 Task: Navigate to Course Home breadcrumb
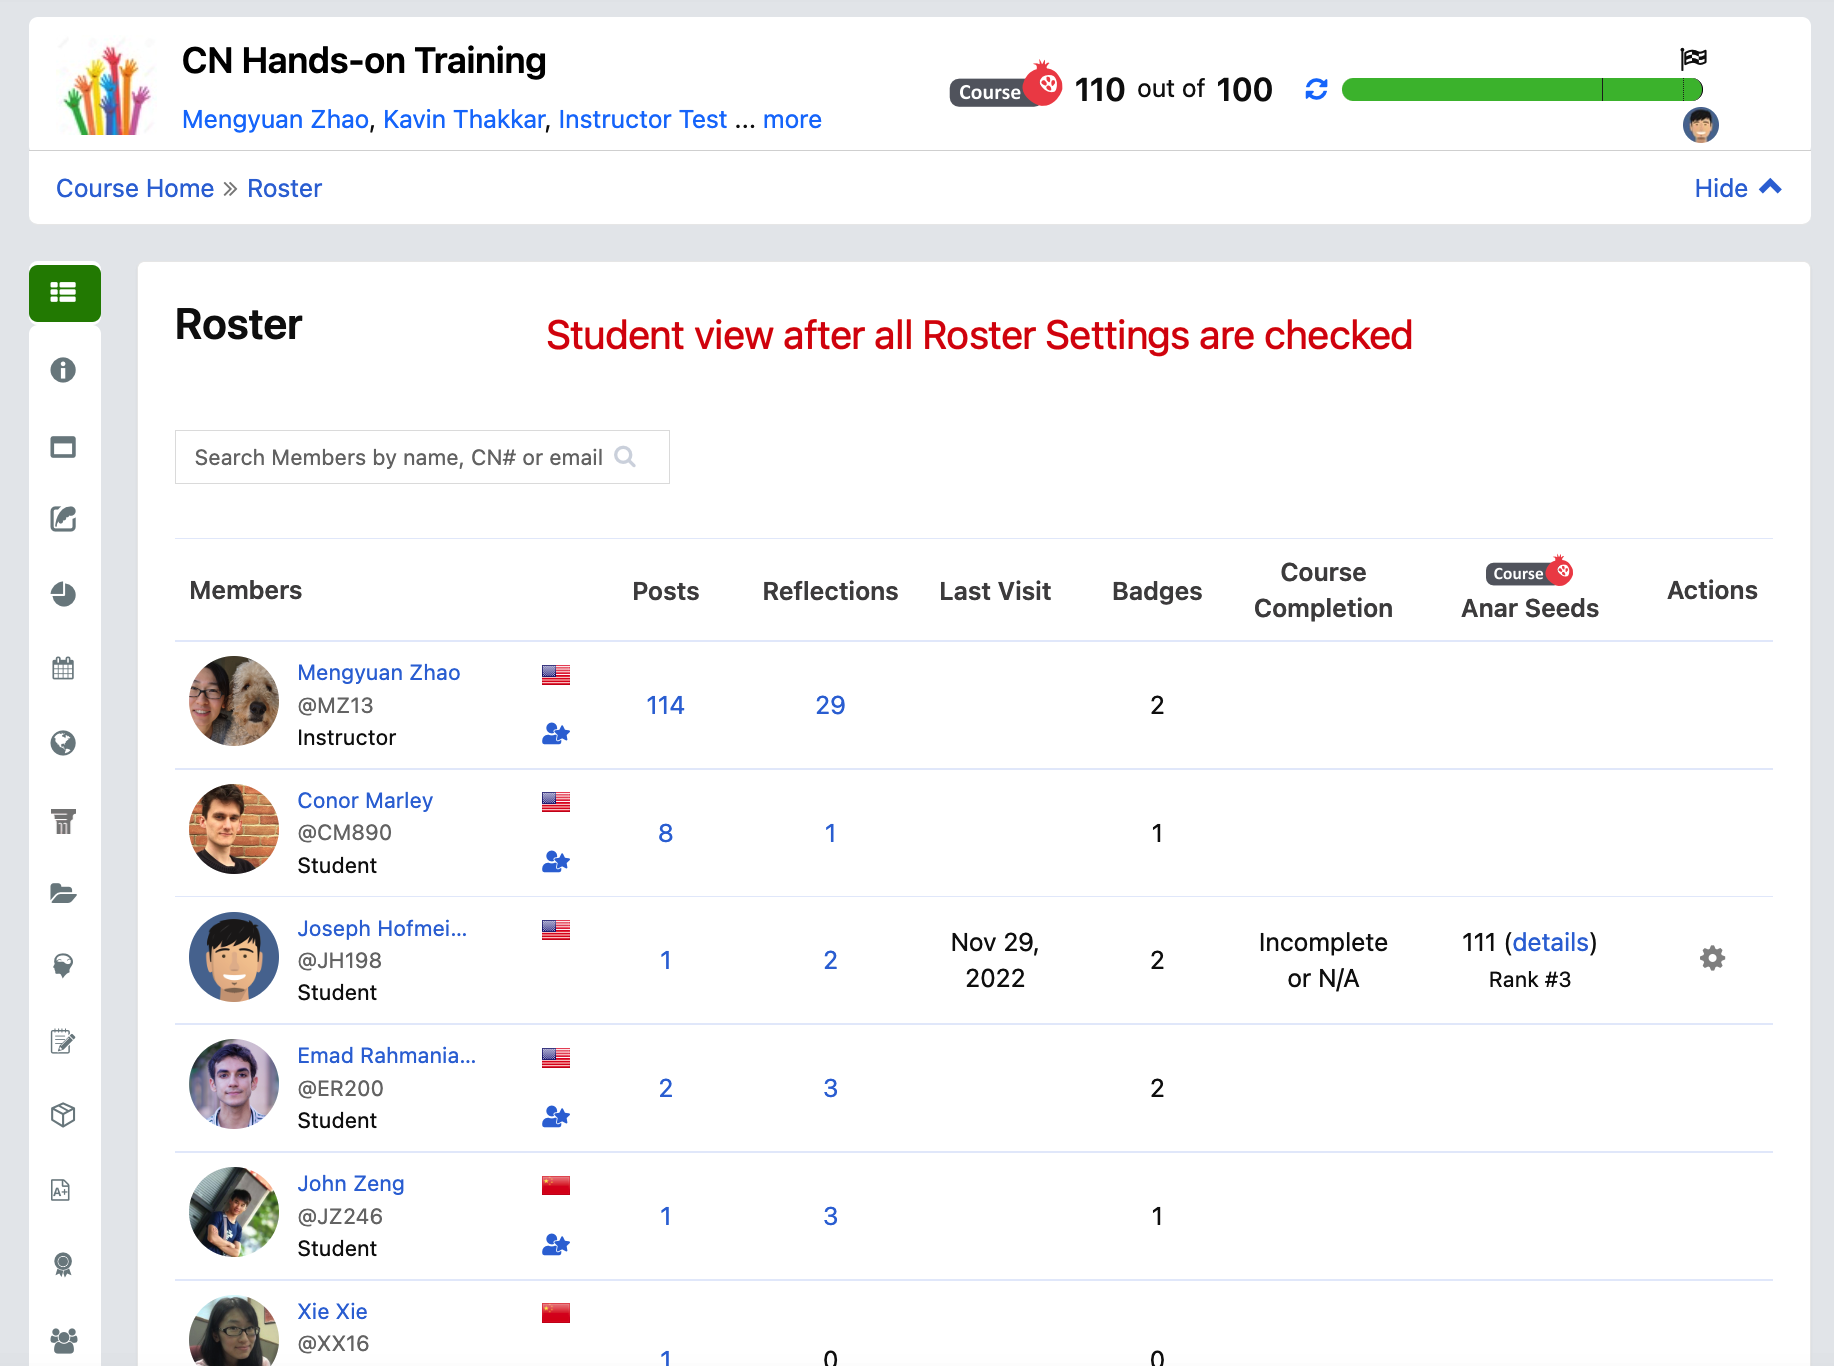pos(135,188)
